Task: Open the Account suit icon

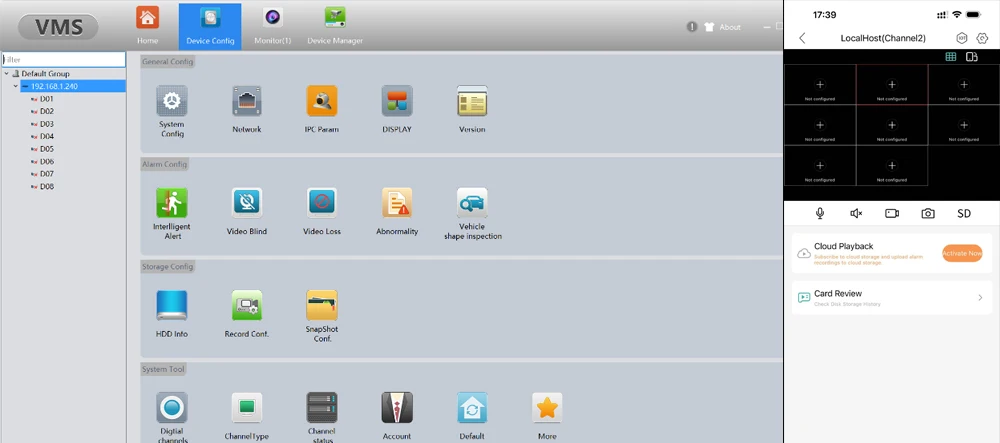Action: 397,408
